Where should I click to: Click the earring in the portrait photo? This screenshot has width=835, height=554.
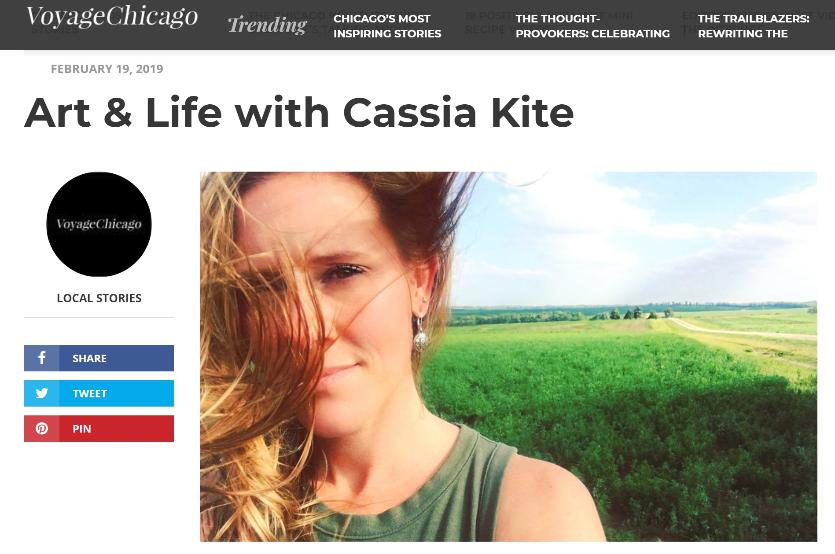[421, 335]
